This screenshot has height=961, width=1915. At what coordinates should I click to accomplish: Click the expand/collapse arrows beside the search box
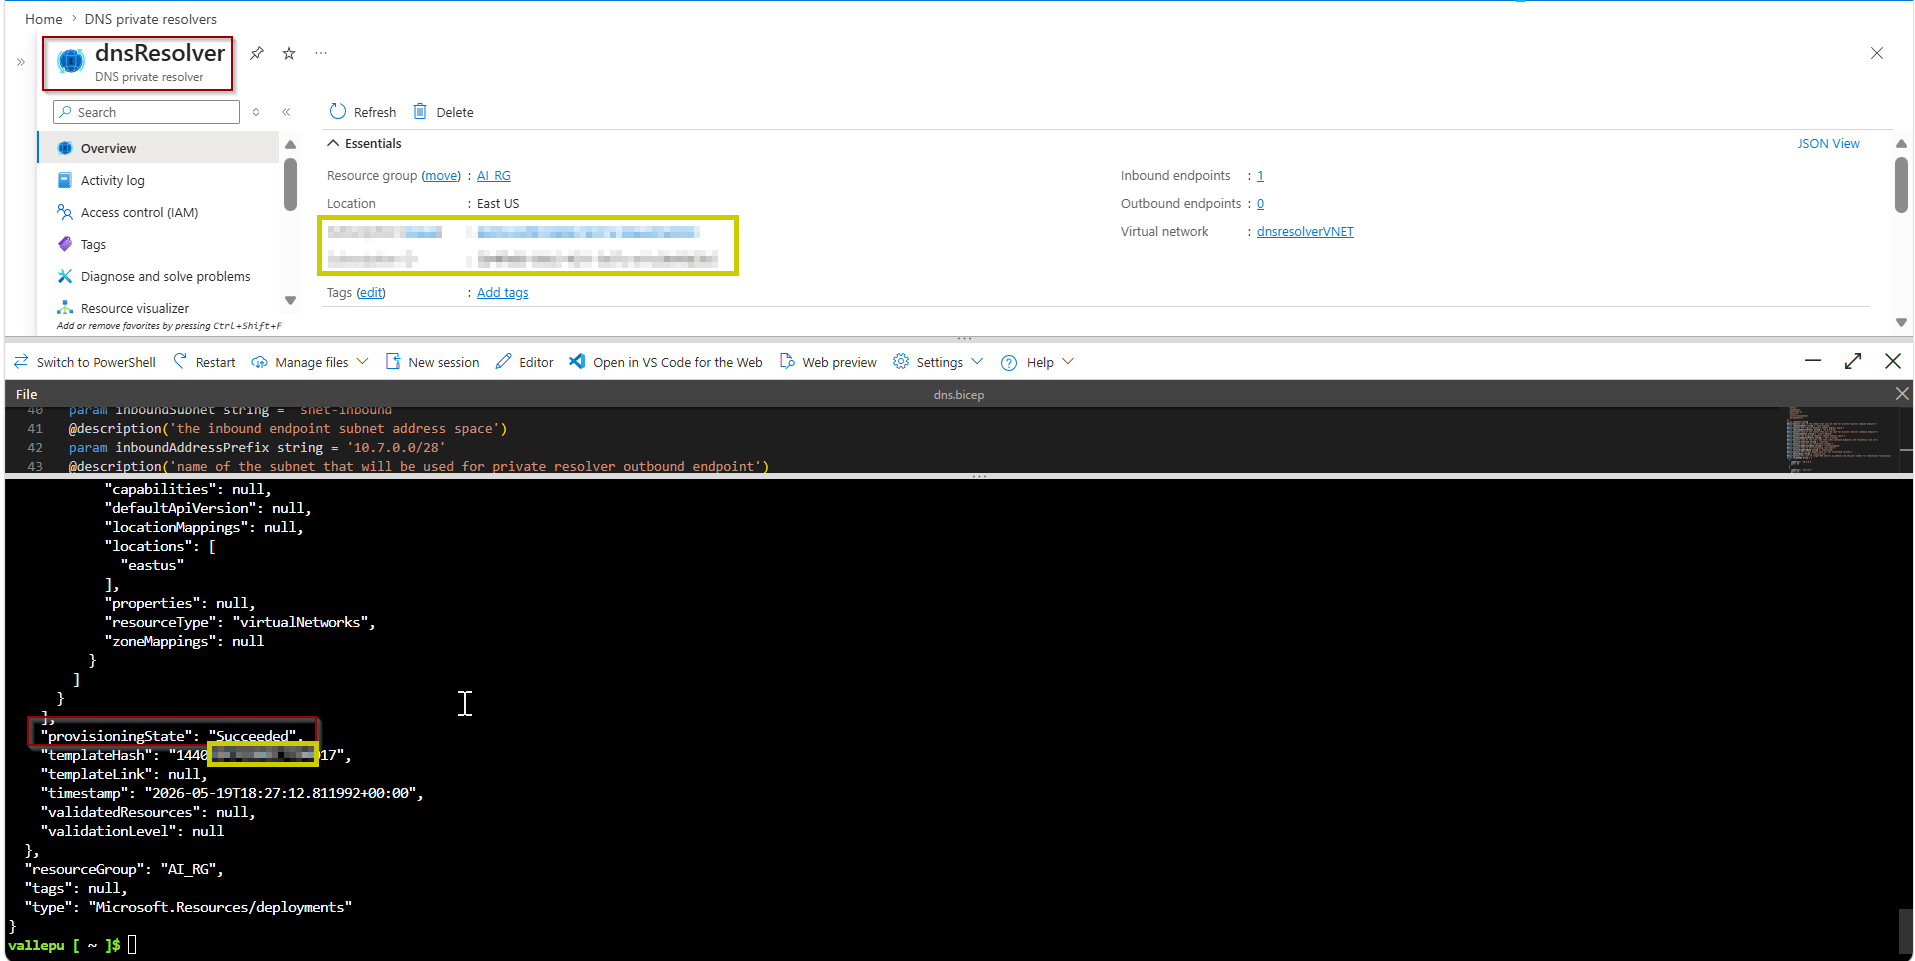click(x=256, y=112)
